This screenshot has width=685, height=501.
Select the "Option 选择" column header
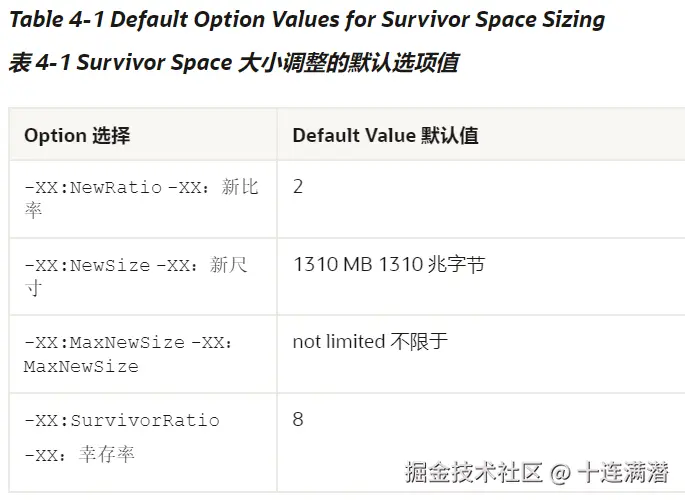click(77, 135)
